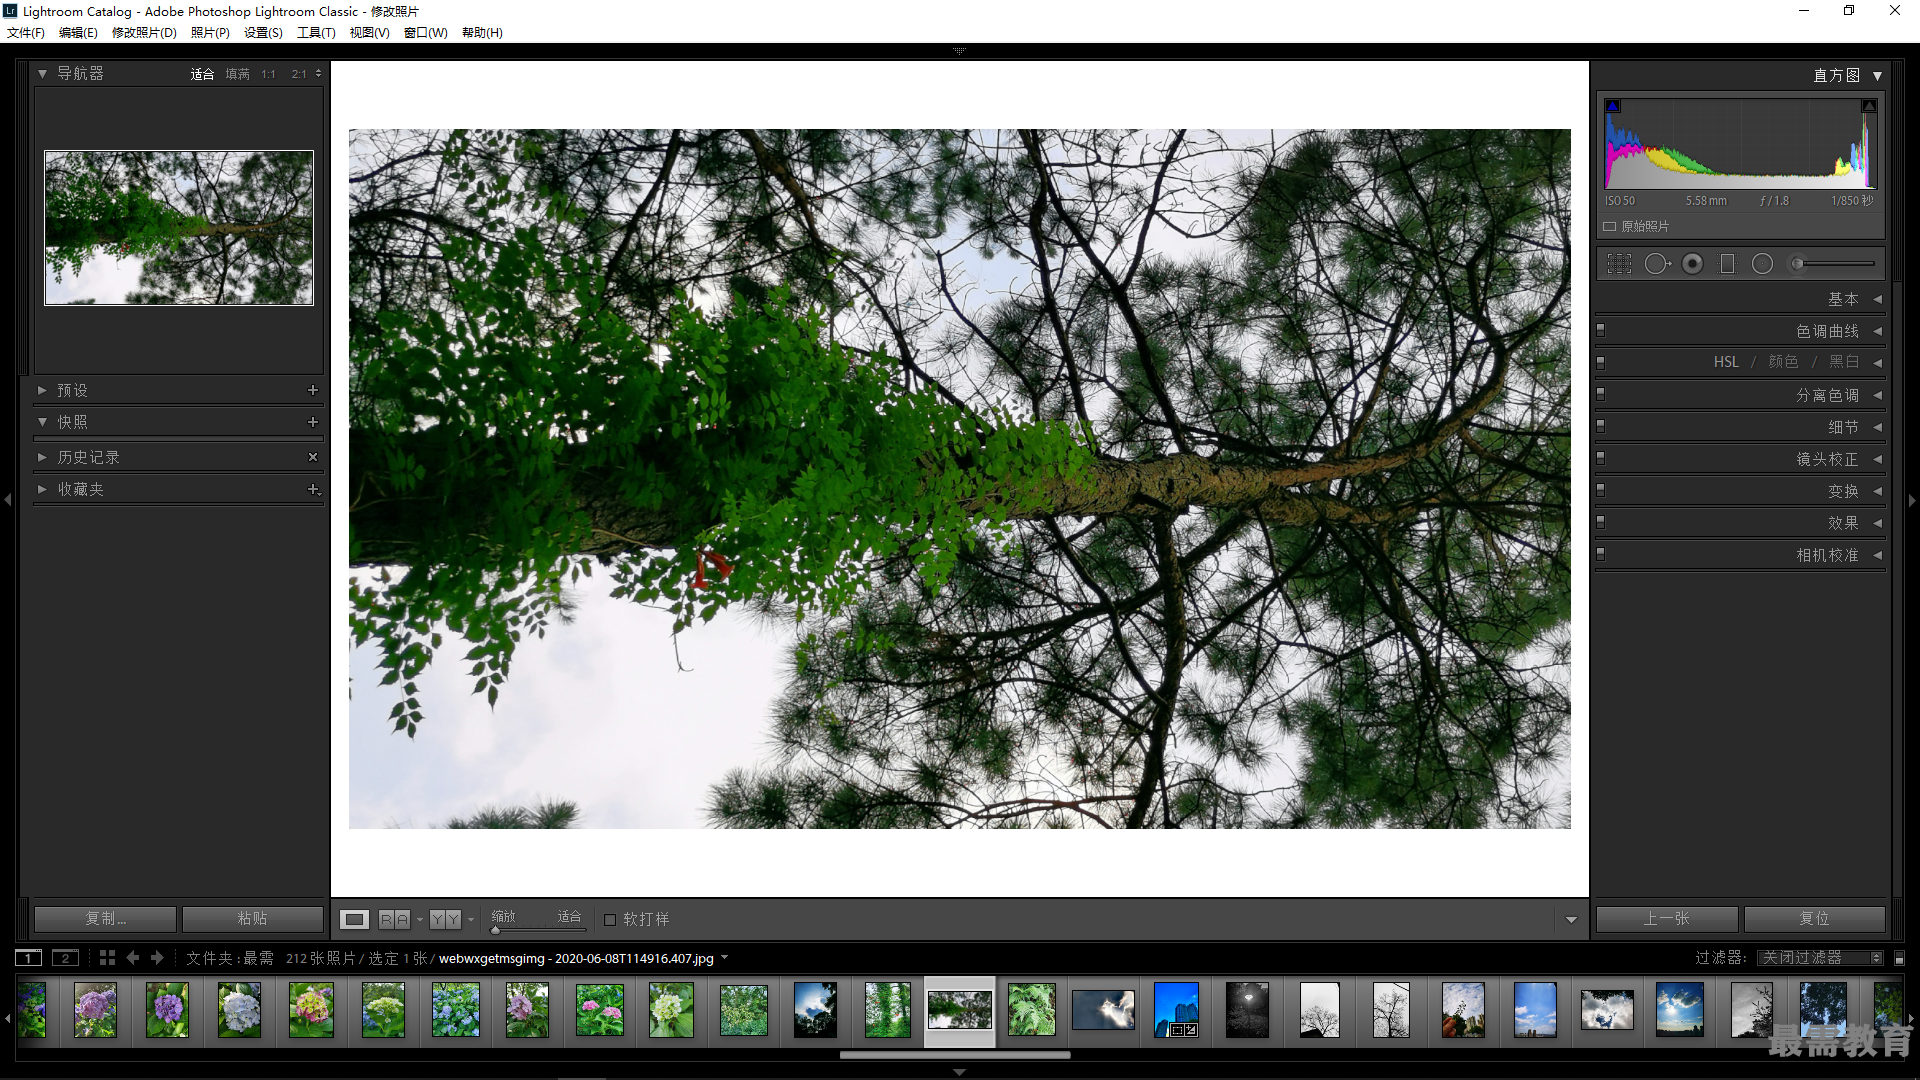The image size is (1920, 1080).
Task: Toggle Tone Curve (色调曲线) panel switch
Action: tap(1601, 330)
